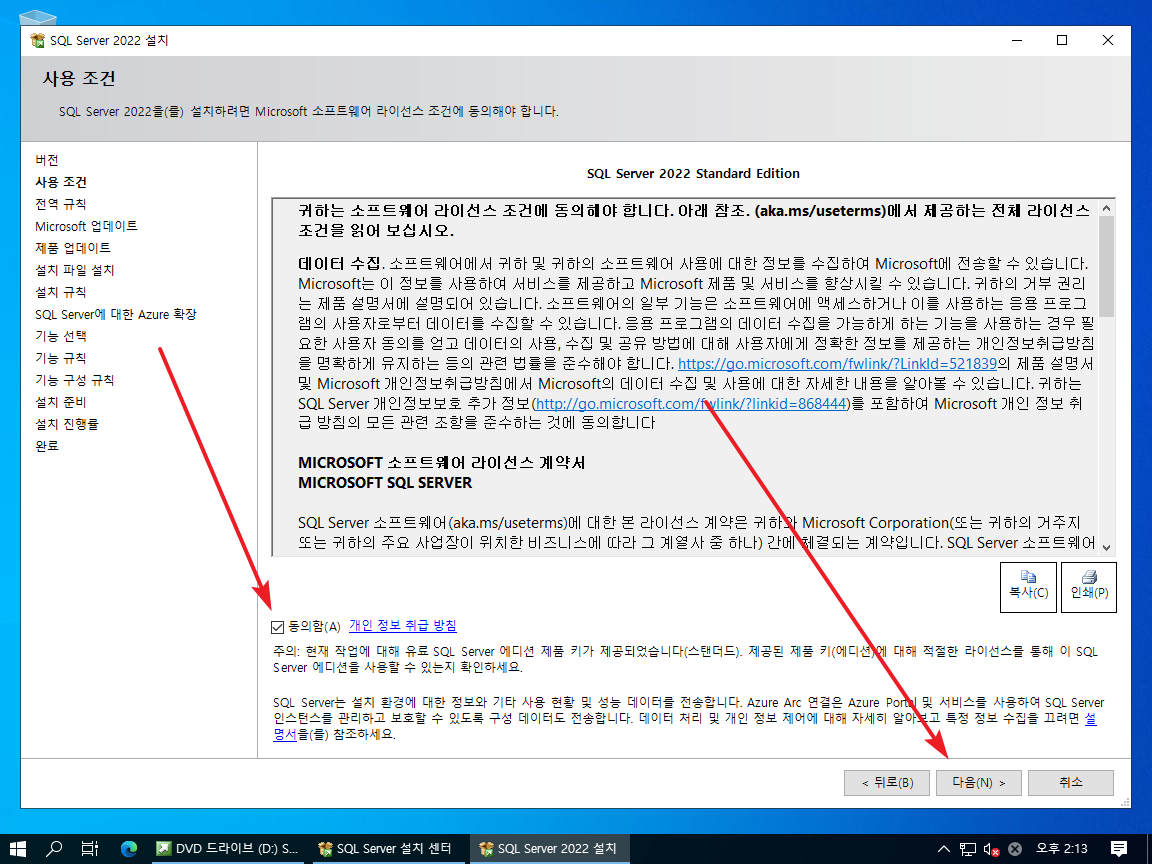The image size is (1152, 864).
Task: Launch Microsoft Edge from the taskbar
Action: [129, 849]
